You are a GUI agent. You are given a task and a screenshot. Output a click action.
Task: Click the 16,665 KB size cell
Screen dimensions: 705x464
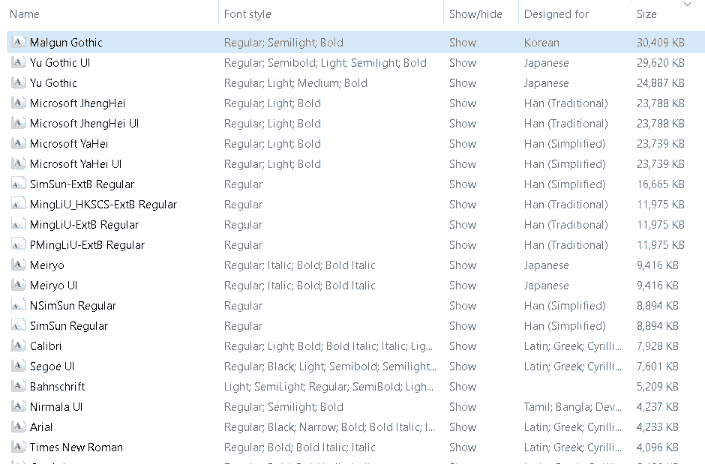(x=660, y=184)
